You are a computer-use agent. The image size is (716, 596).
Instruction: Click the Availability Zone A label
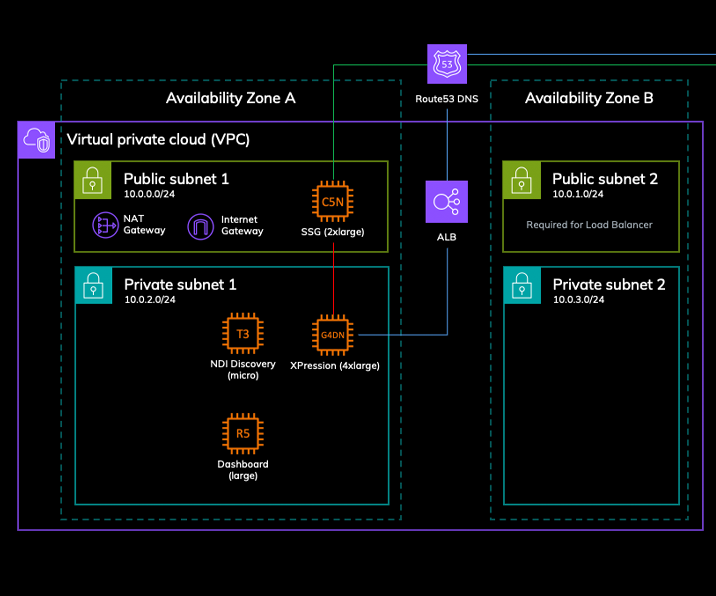pyautogui.click(x=230, y=98)
